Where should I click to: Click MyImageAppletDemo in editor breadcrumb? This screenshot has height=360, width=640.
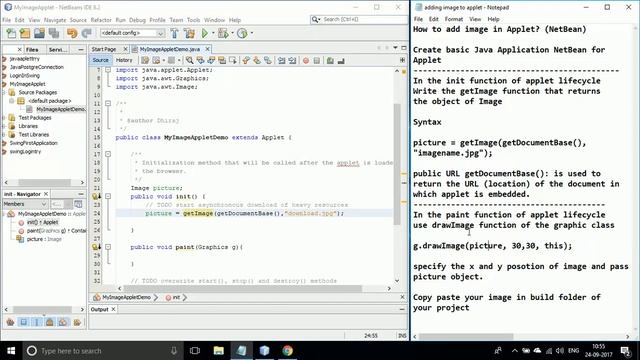point(126,297)
